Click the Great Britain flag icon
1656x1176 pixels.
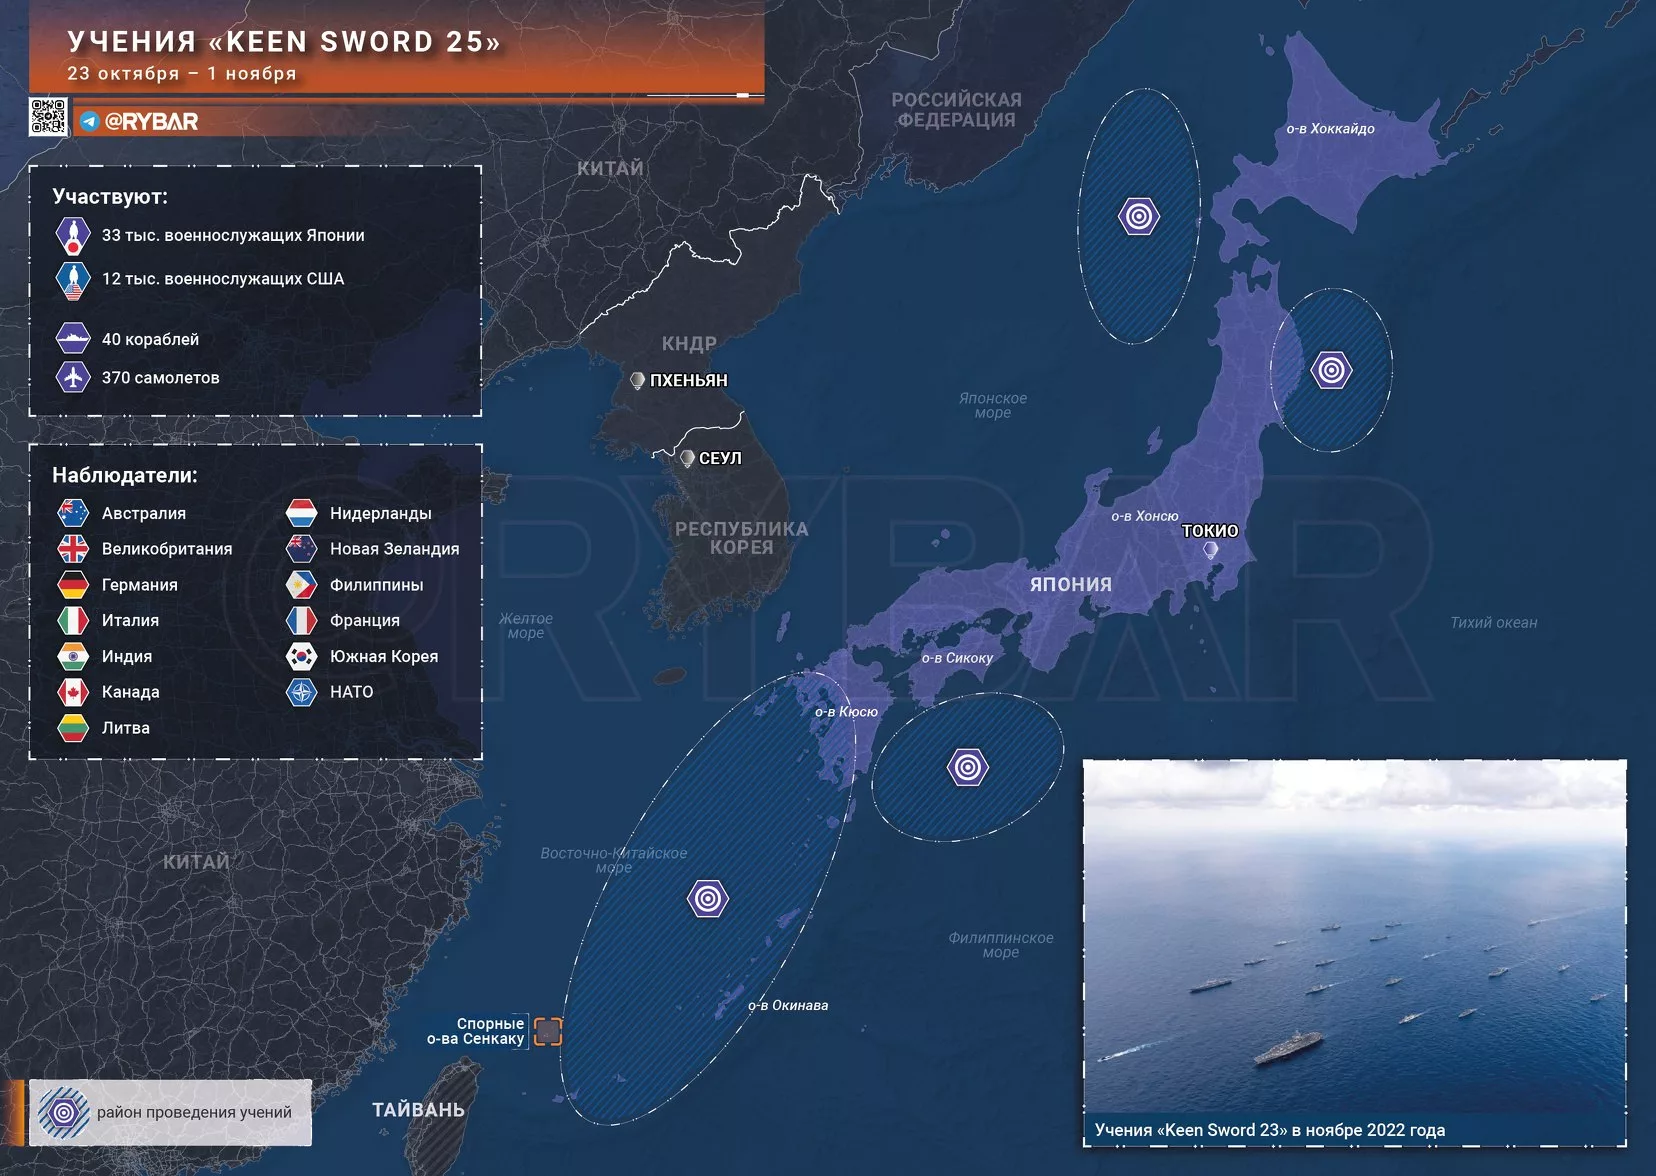73,549
